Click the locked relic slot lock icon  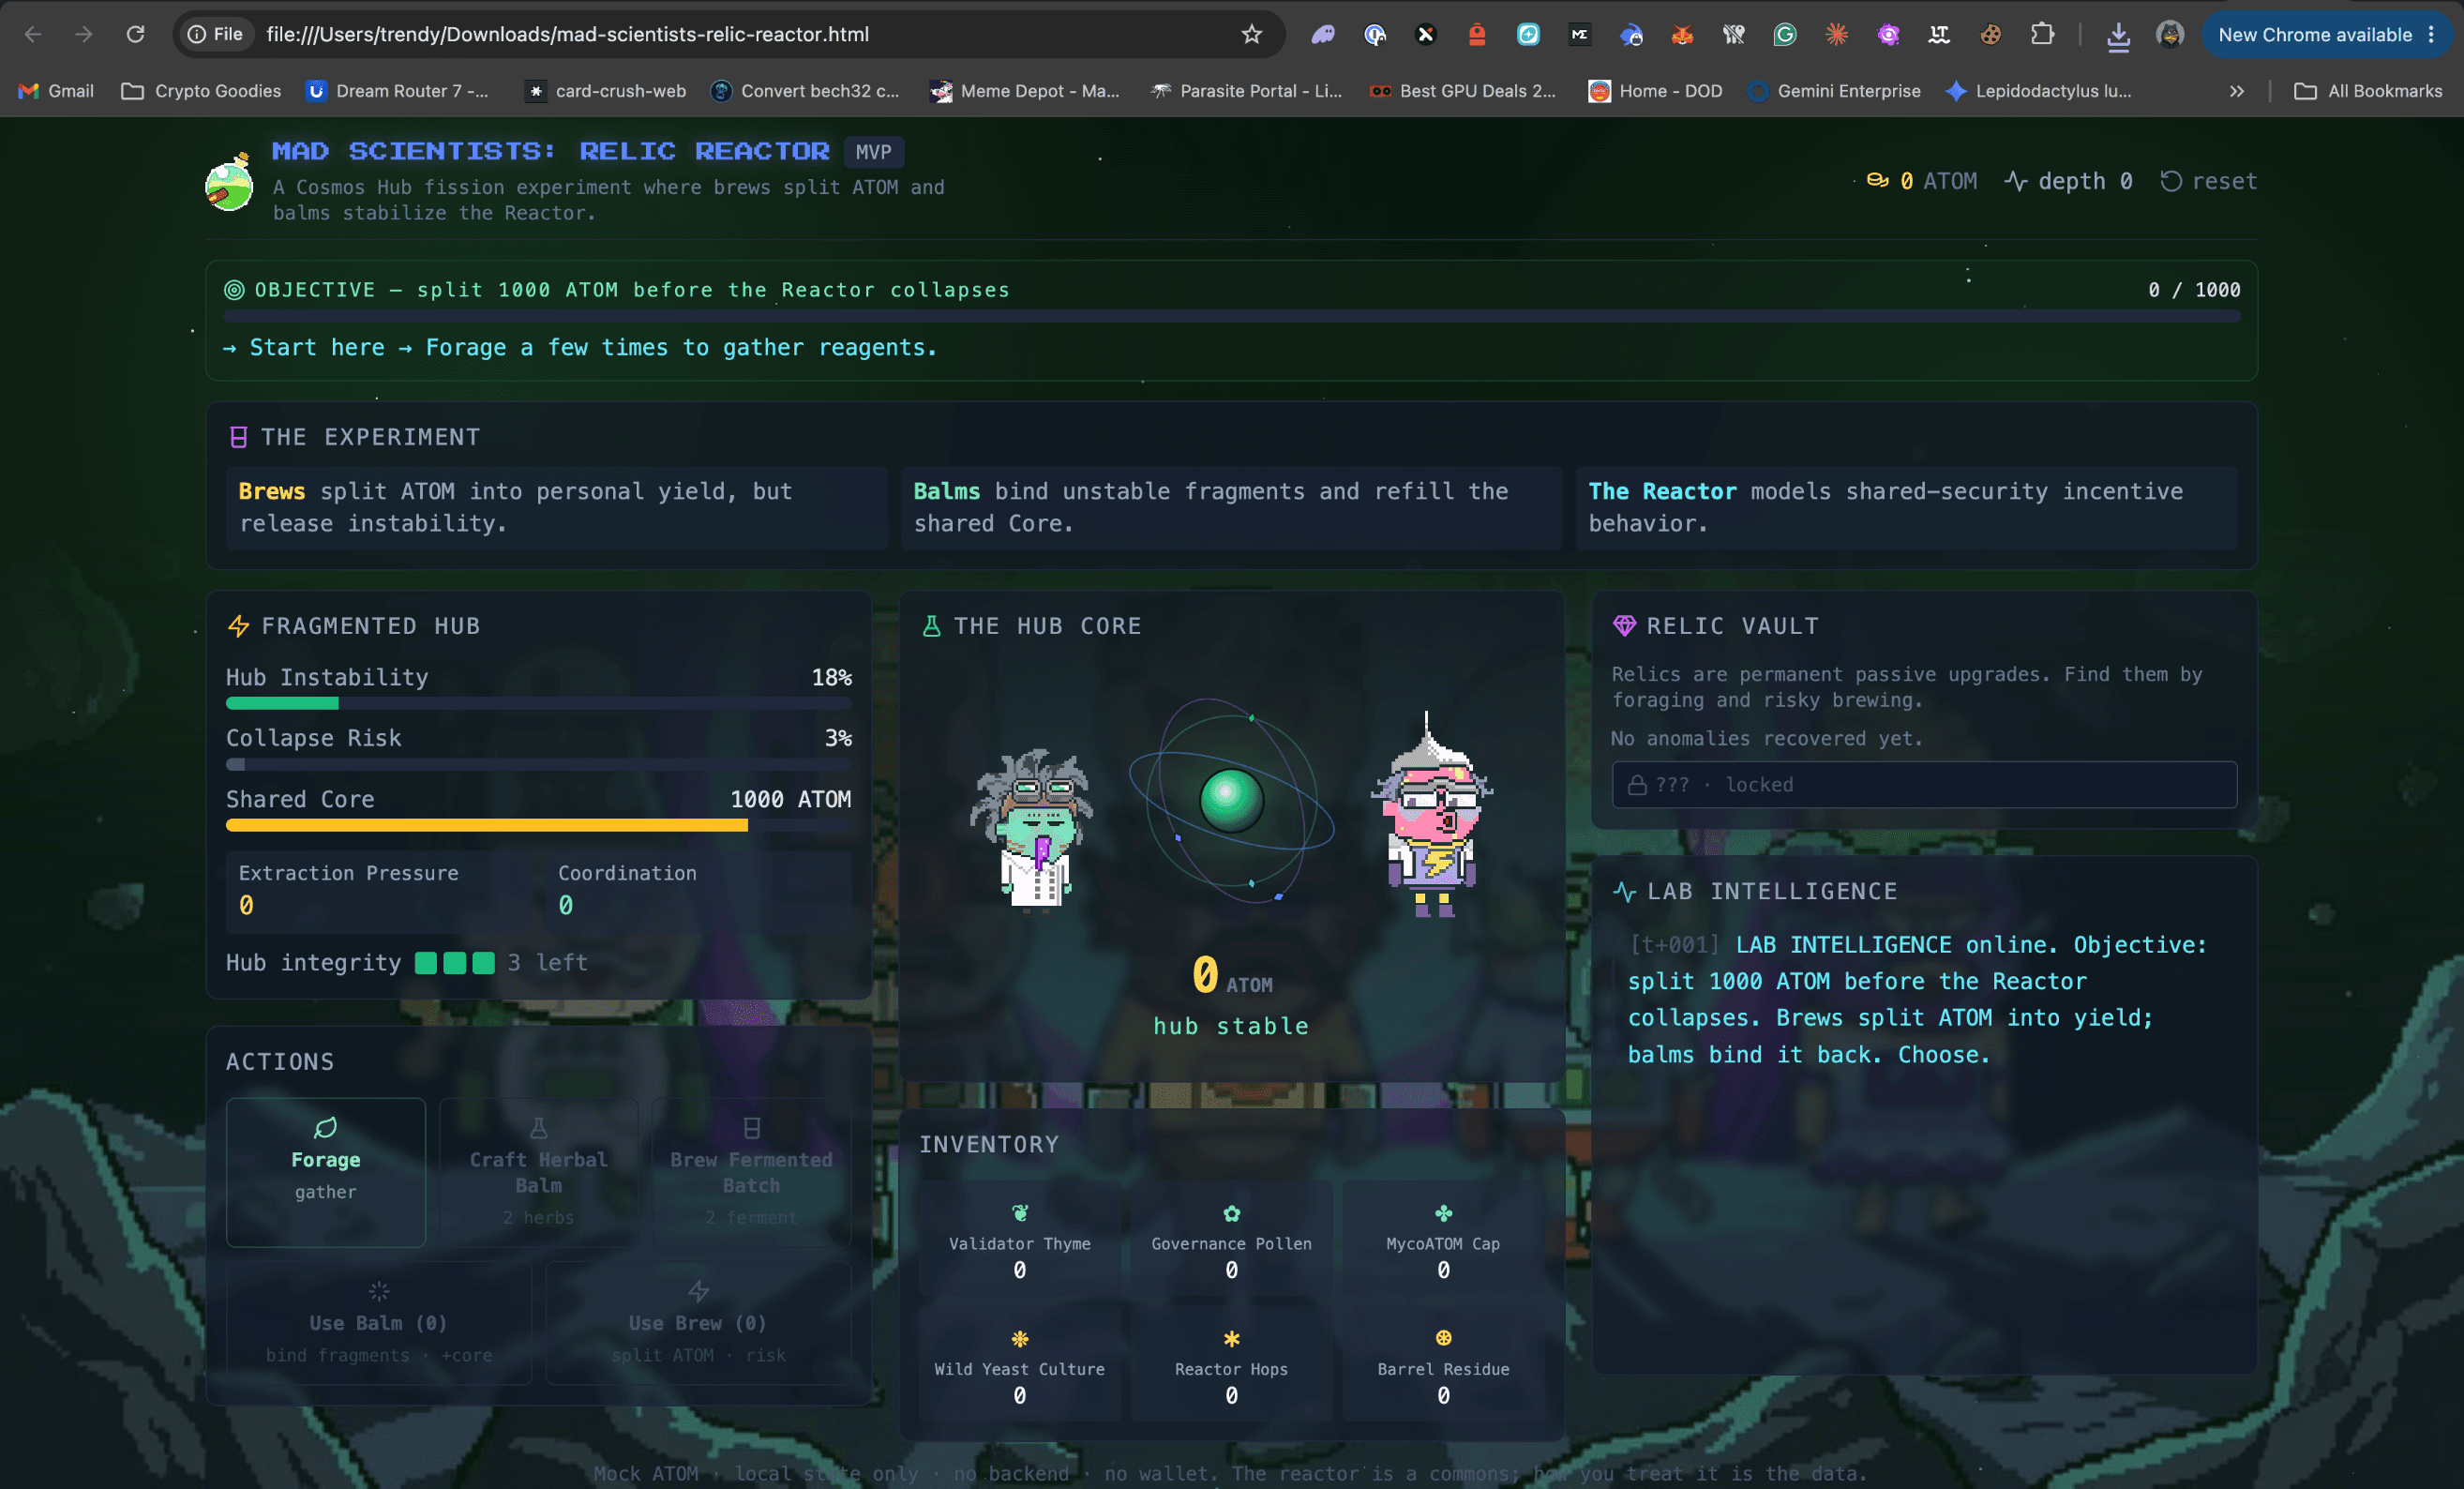1637,785
